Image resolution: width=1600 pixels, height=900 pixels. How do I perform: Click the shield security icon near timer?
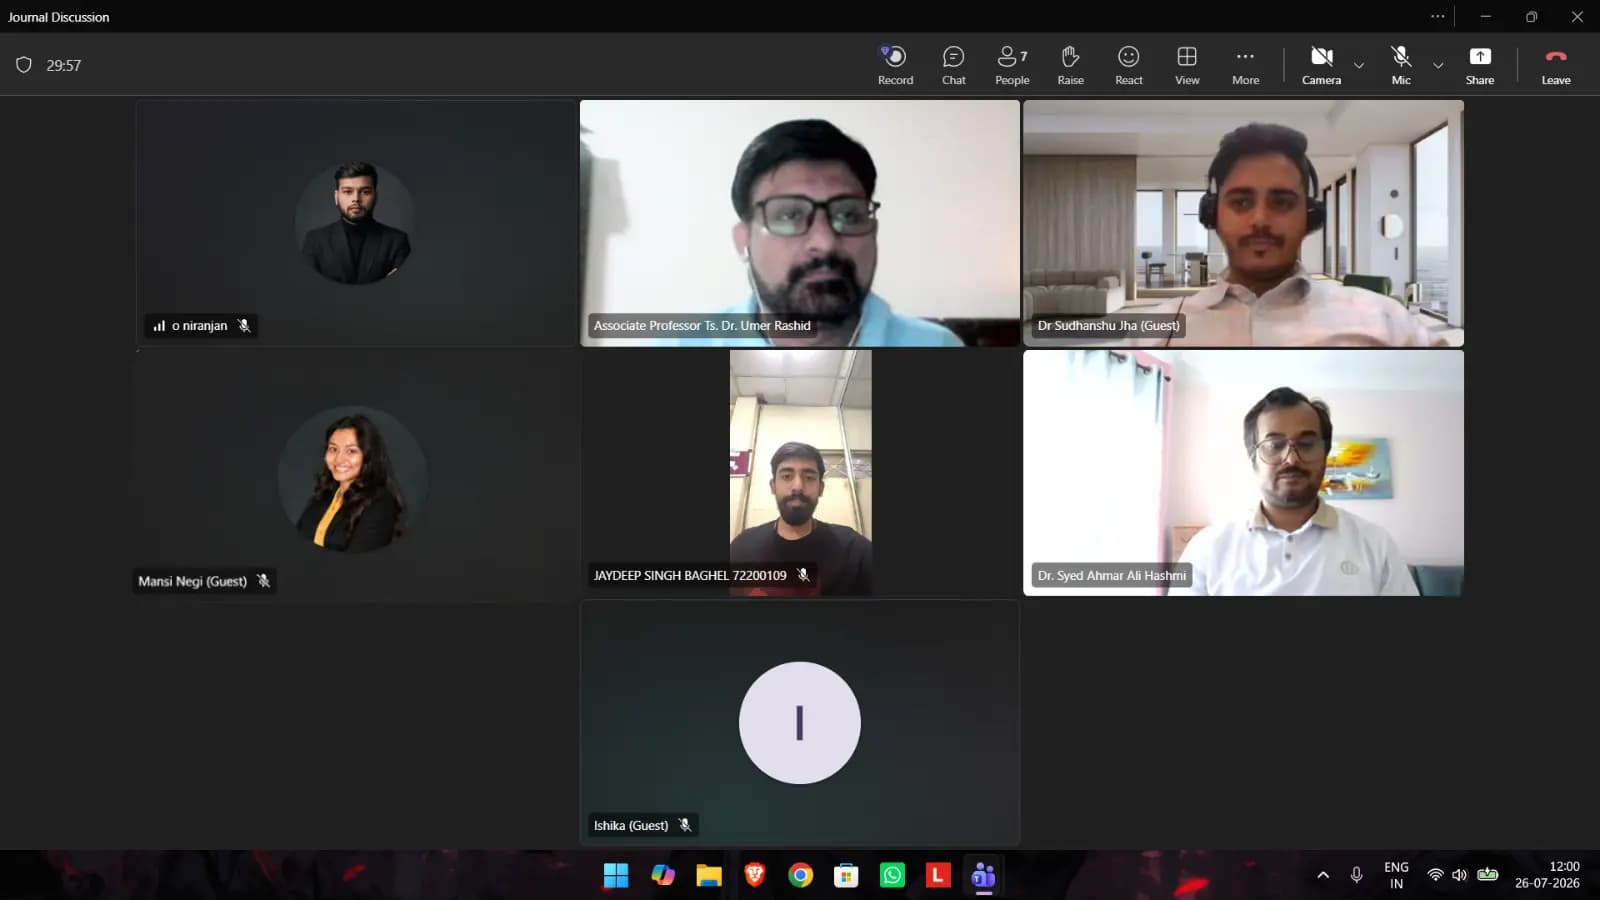click(24, 65)
